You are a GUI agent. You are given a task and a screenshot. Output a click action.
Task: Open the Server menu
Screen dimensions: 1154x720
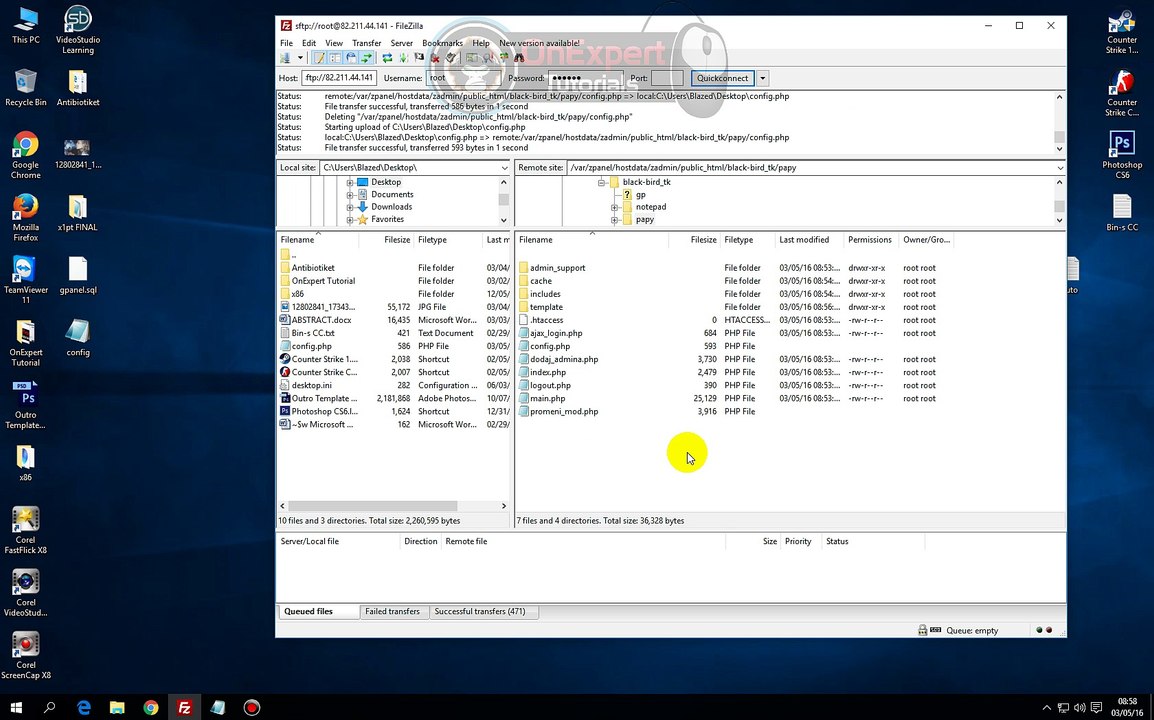coord(402,43)
